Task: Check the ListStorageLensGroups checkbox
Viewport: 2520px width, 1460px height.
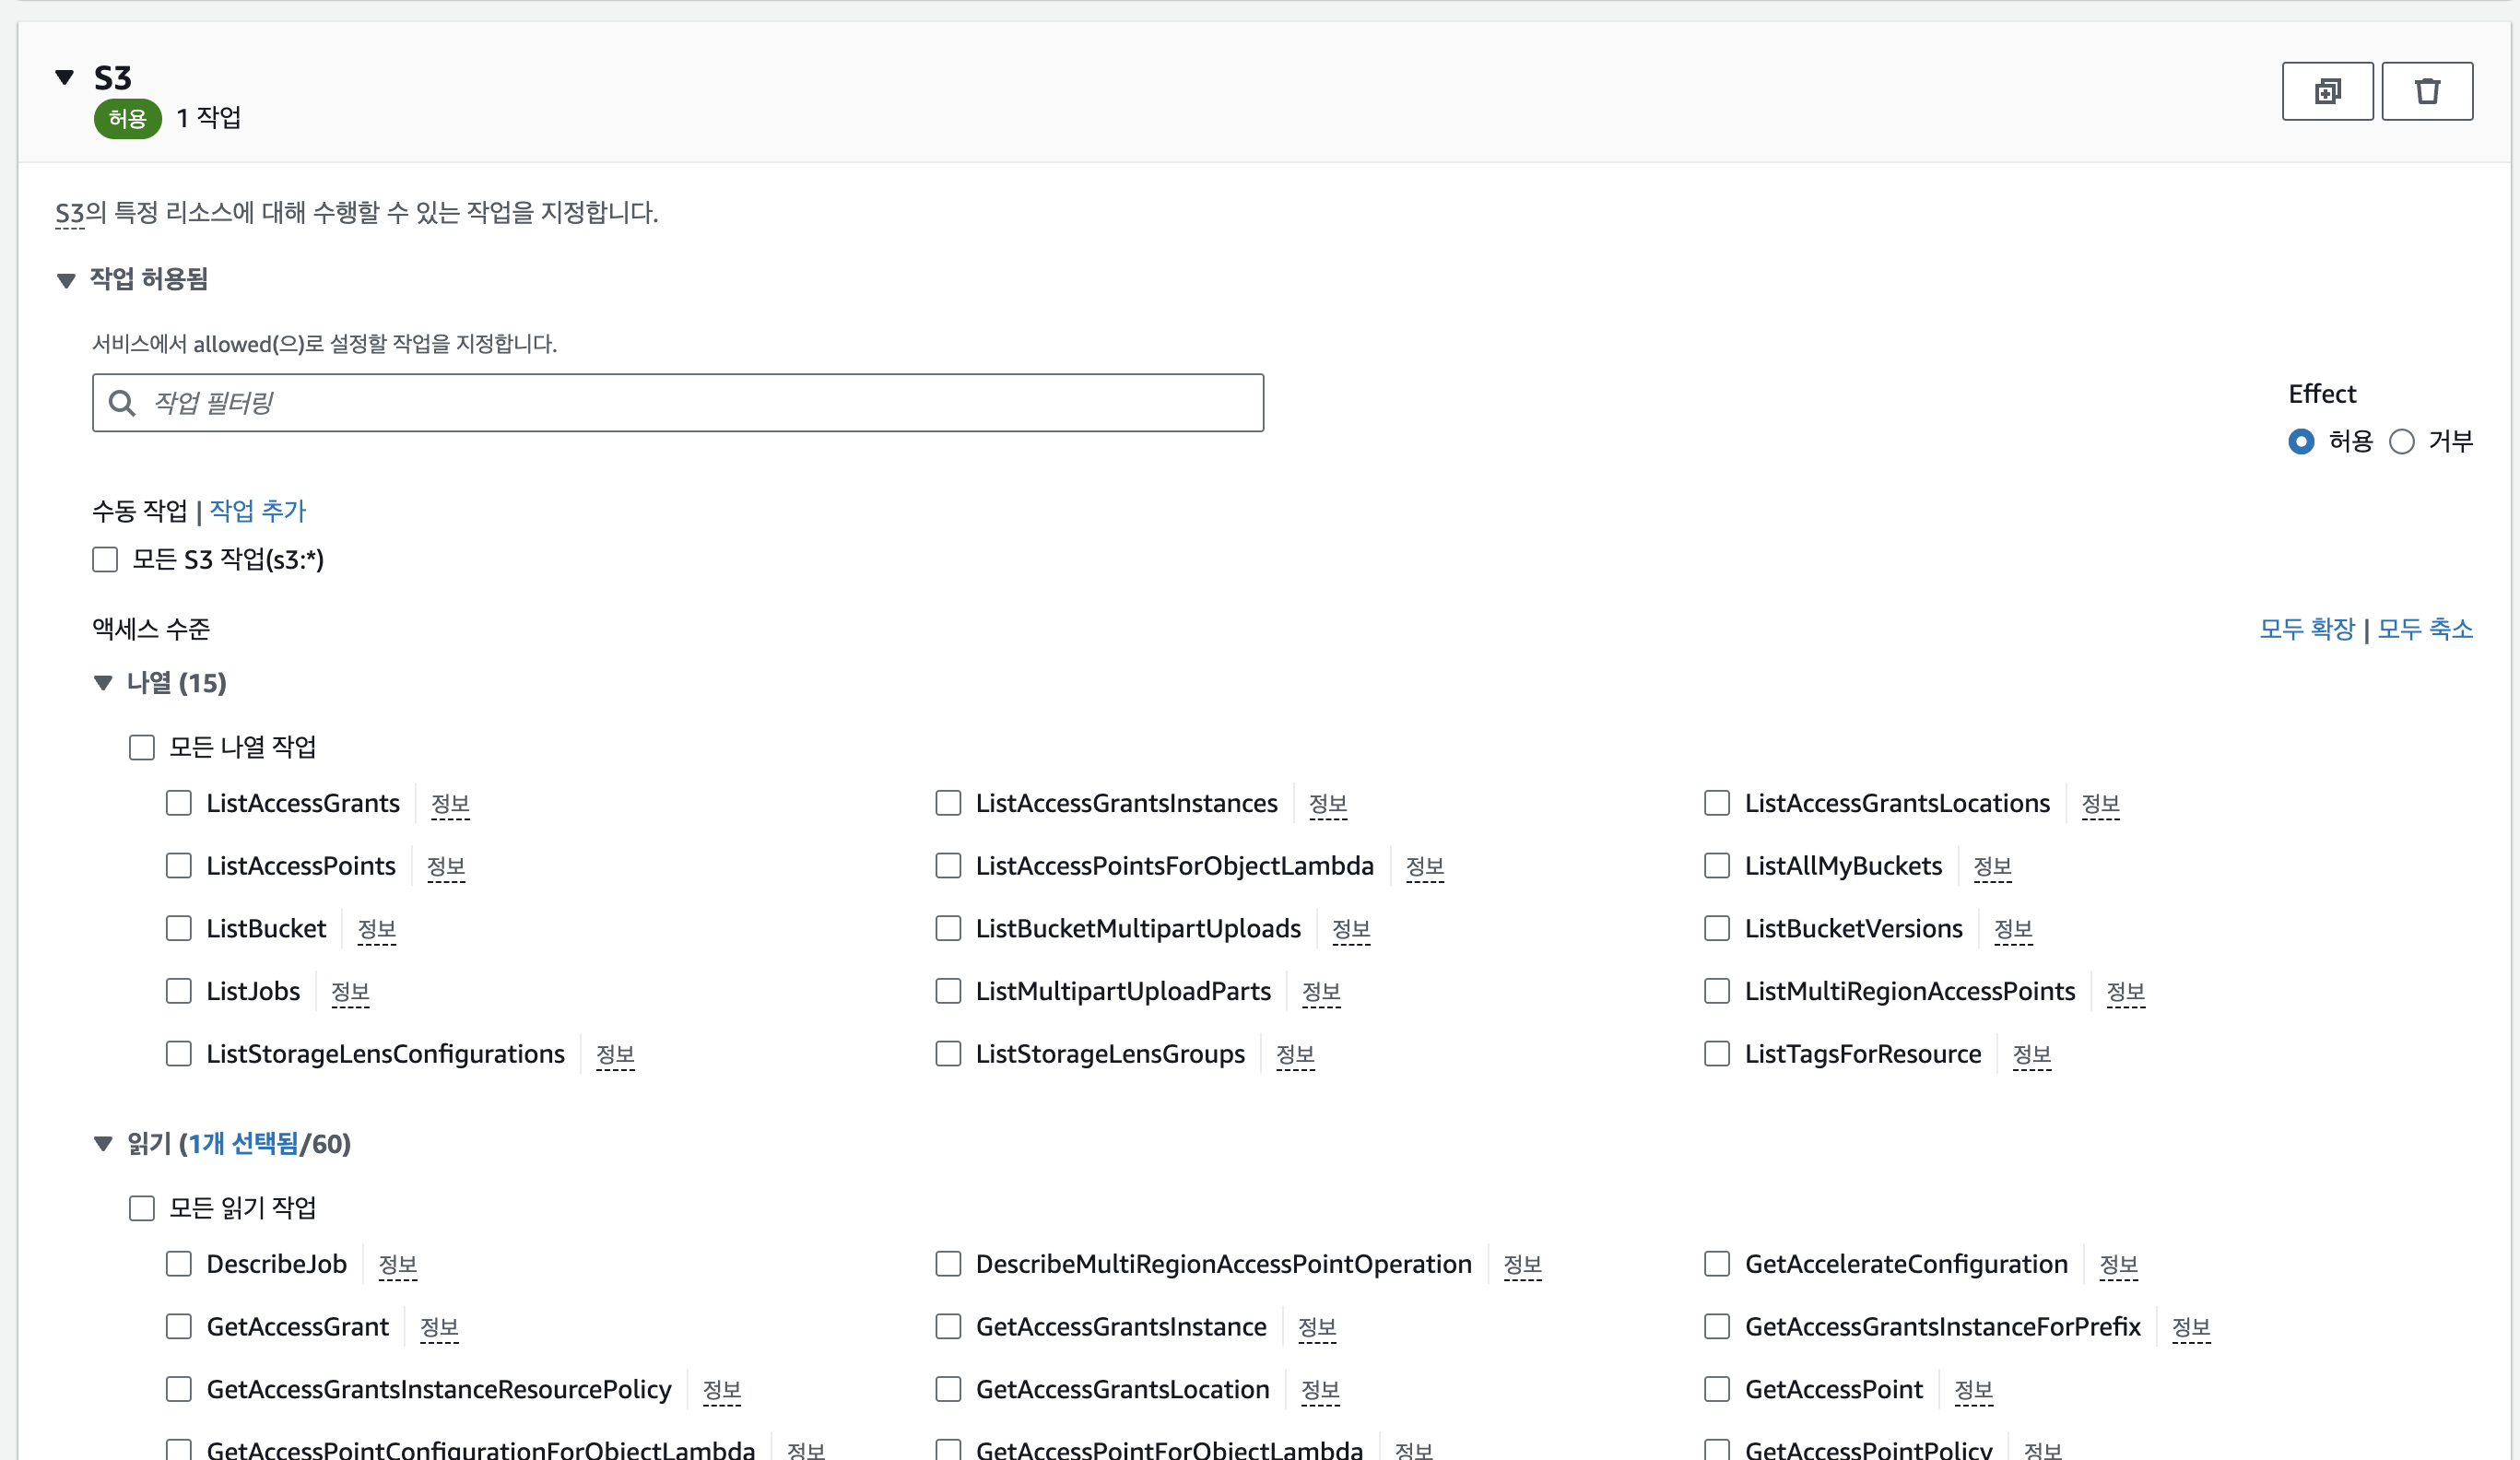Action: (x=948, y=1054)
